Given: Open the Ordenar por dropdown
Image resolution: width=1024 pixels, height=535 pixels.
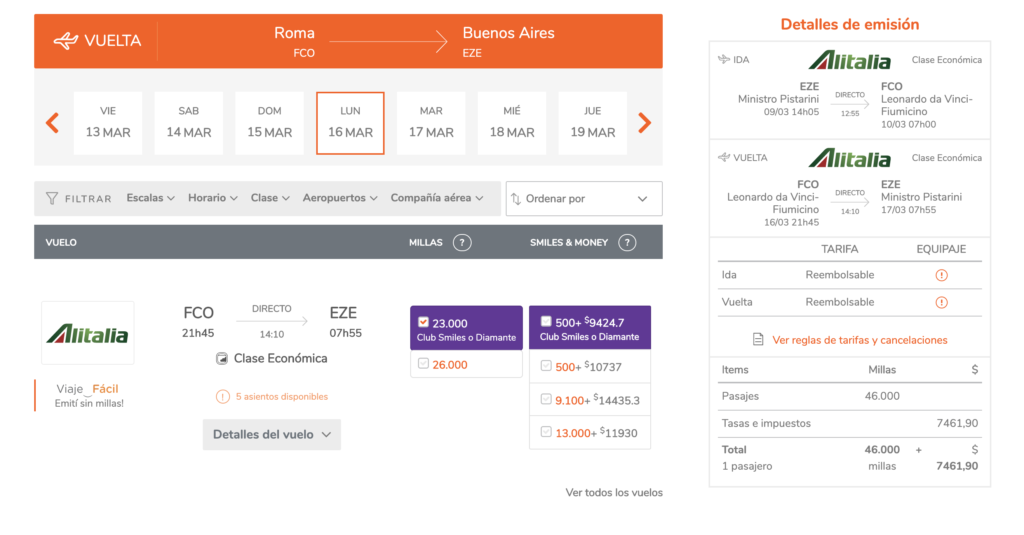Looking at the screenshot, I should (x=584, y=199).
